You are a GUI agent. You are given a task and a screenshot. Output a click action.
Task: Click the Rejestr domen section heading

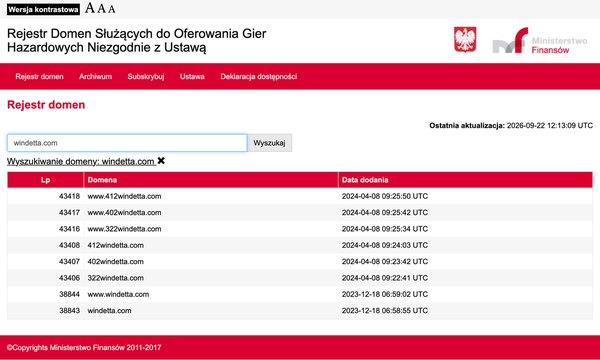click(46, 105)
